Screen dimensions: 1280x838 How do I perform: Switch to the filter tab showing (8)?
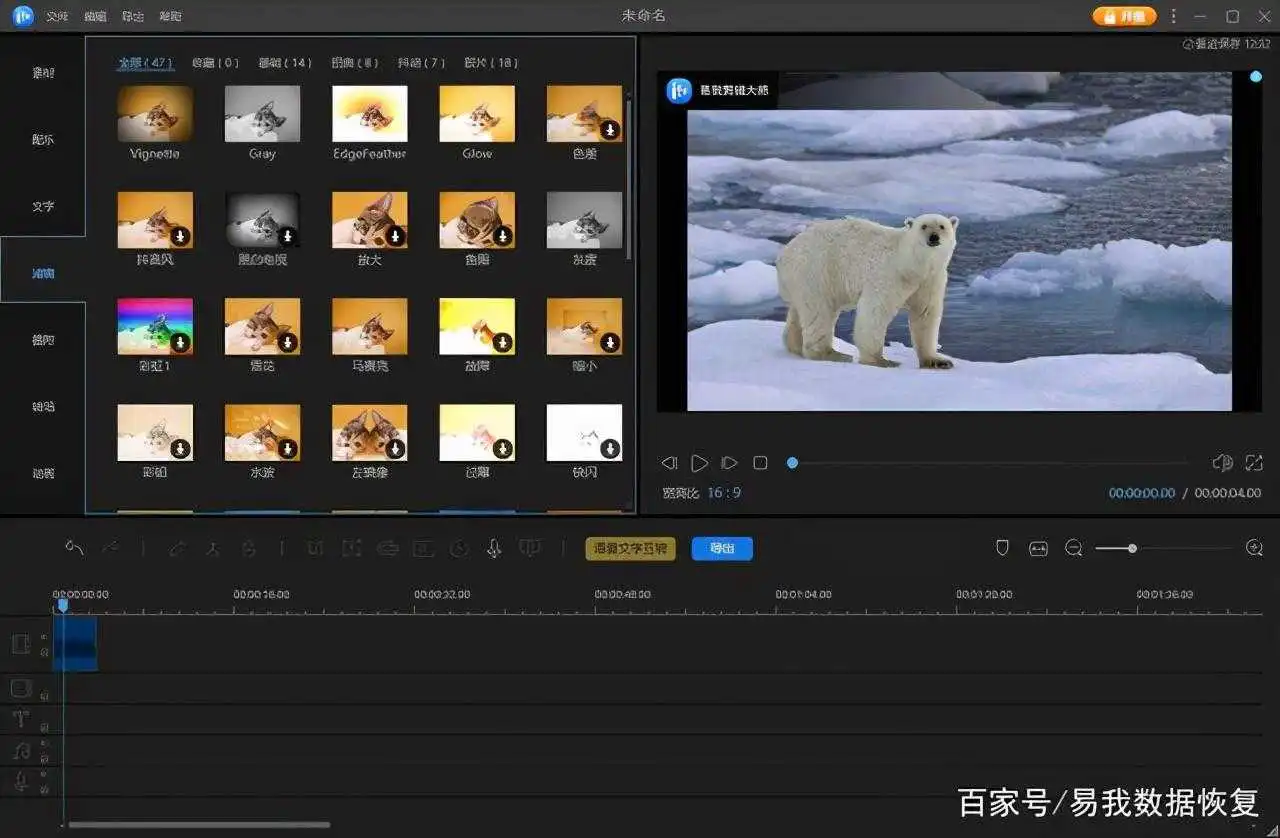point(355,63)
